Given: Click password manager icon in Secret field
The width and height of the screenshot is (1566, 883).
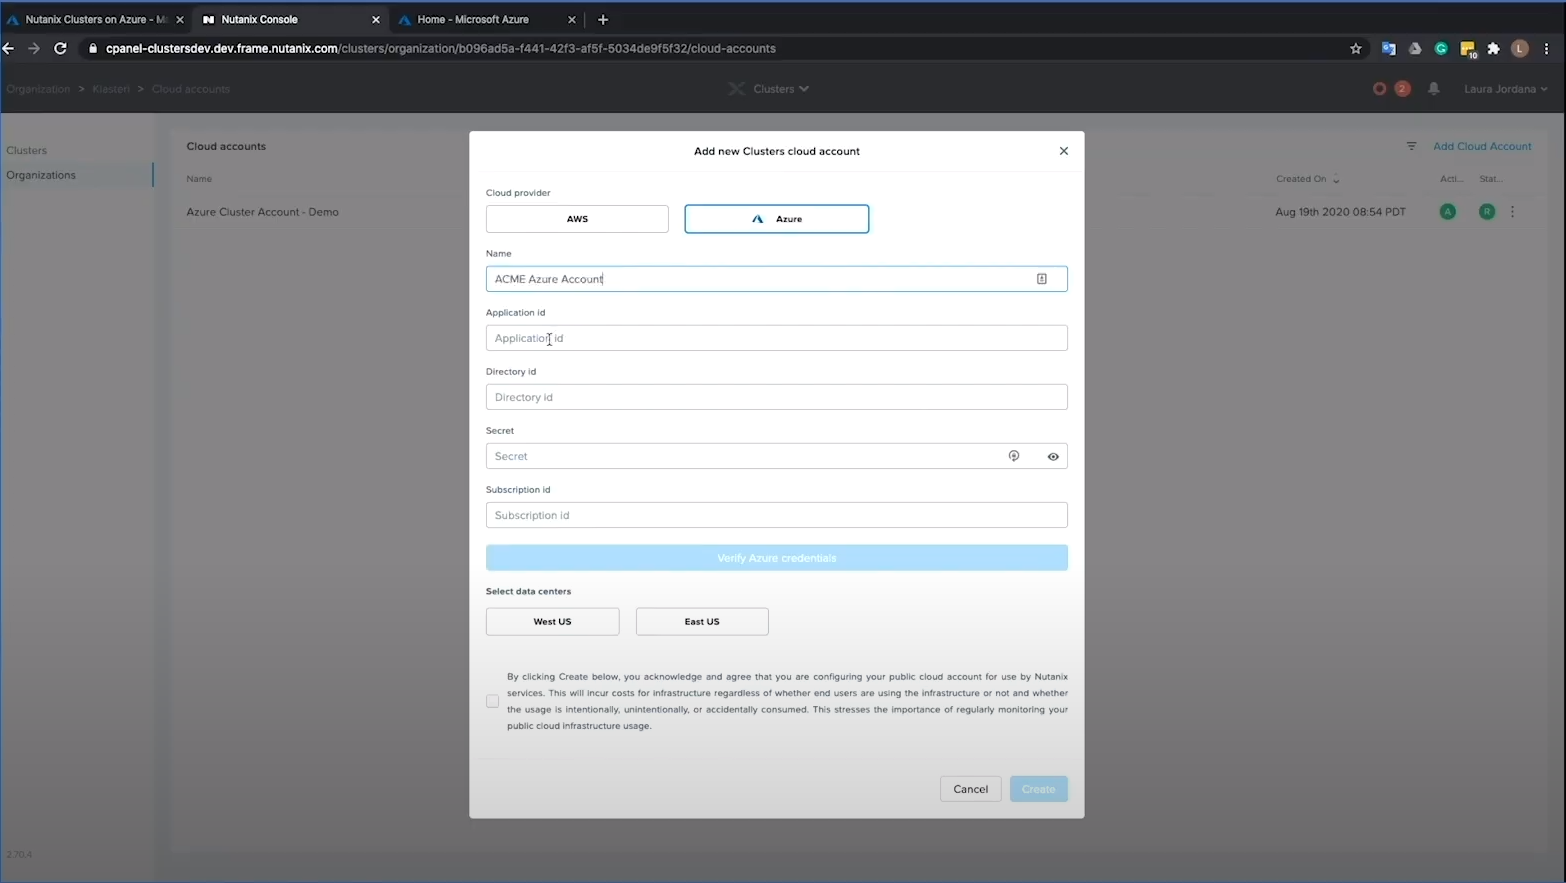Looking at the screenshot, I should click(x=1014, y=456).
